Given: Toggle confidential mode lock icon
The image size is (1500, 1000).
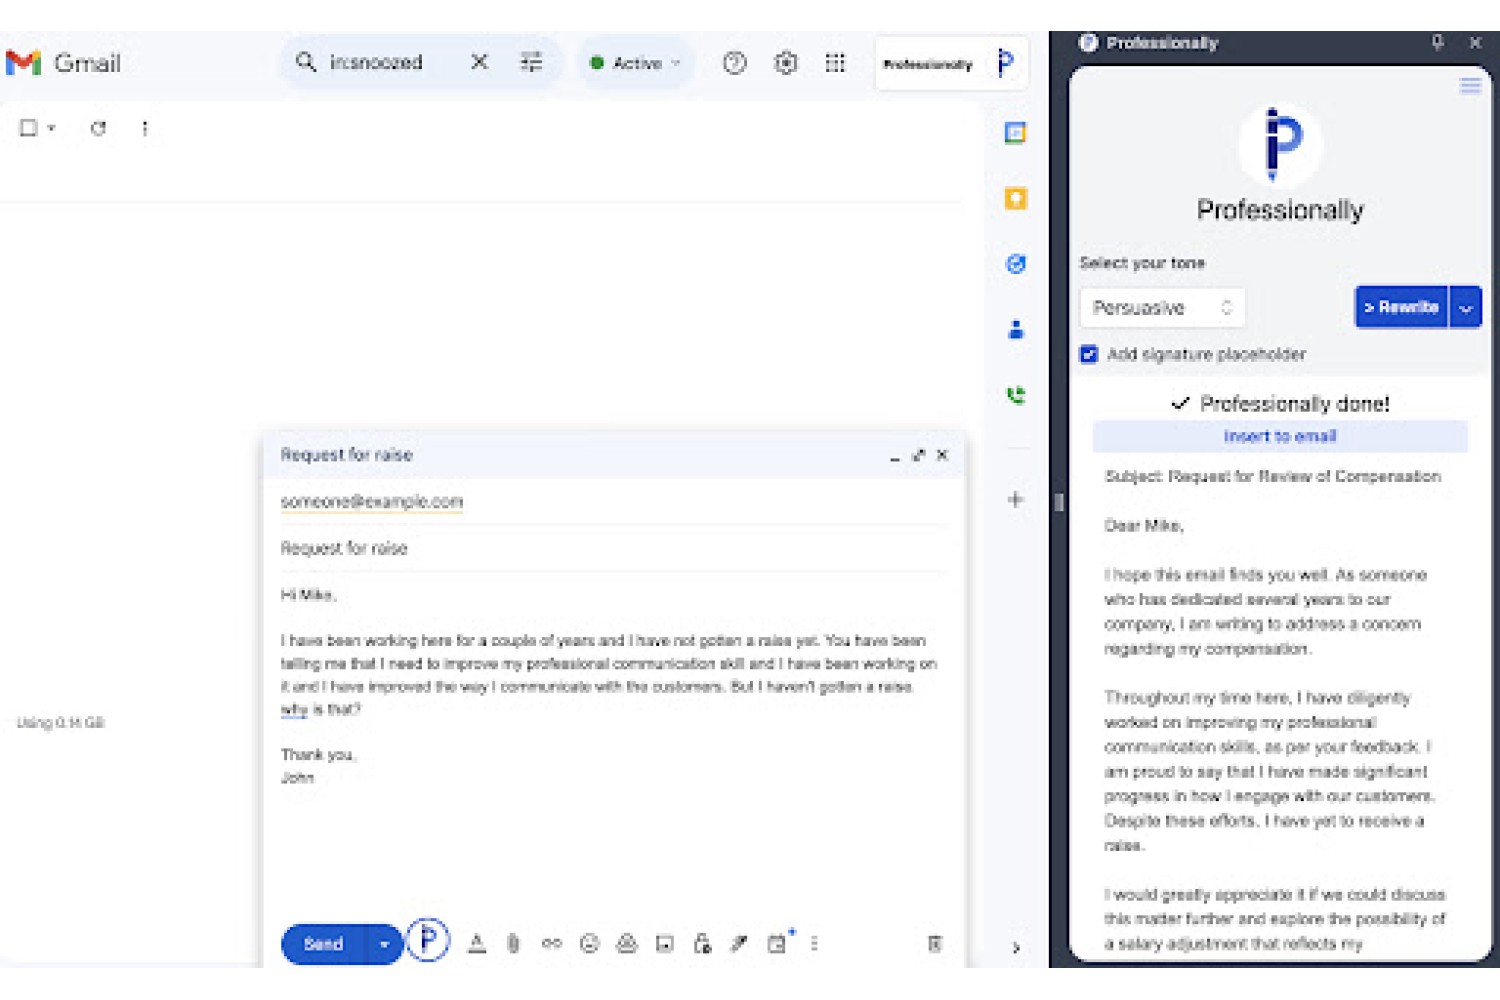Looking at the screenshot, I should (x=702, y=943).
